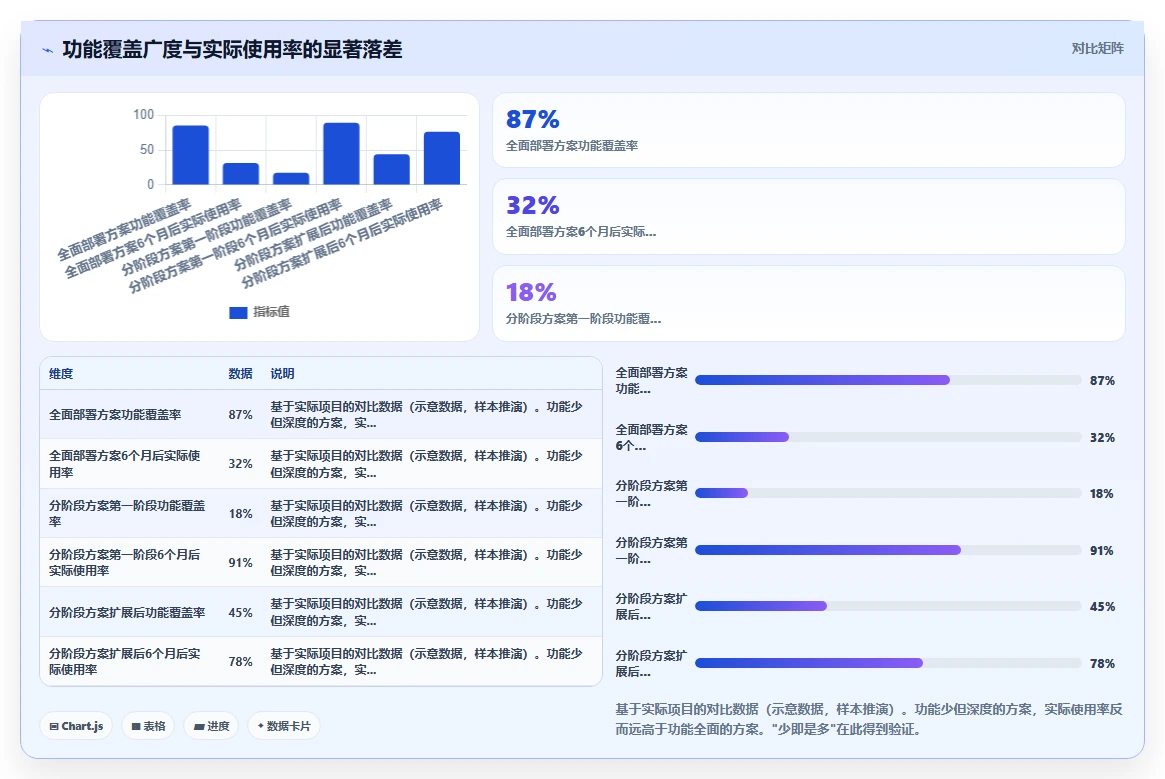This screenshot has width=1165, height=779.
Task: Click the 指标值 legend label
Action: pos(271,312)
